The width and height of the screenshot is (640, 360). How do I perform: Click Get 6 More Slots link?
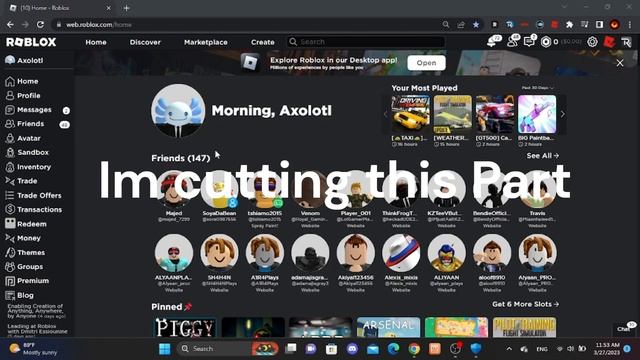pos(525,304)
